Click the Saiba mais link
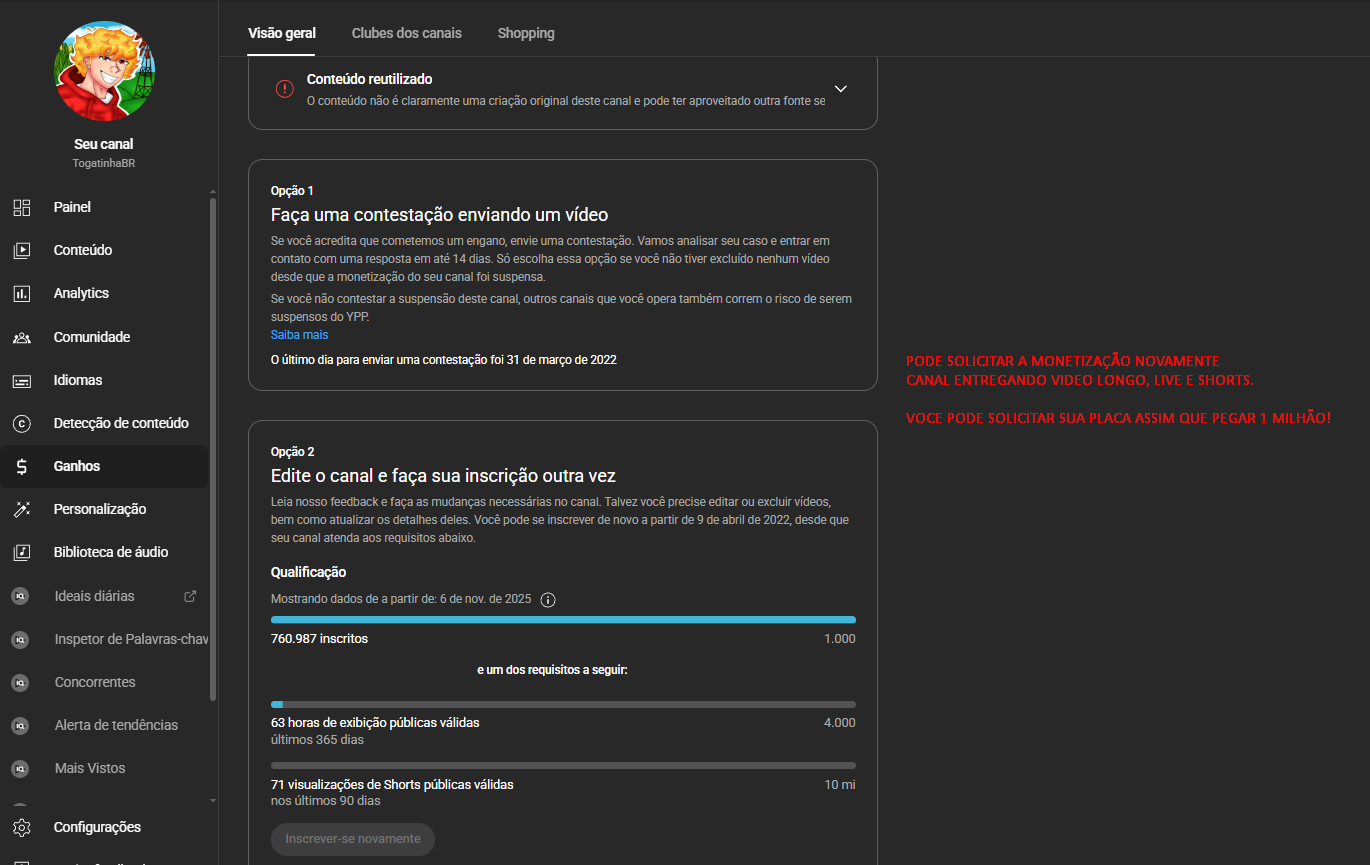The image size is (1370, 865). pyautogui.click(x=299, y=335)
